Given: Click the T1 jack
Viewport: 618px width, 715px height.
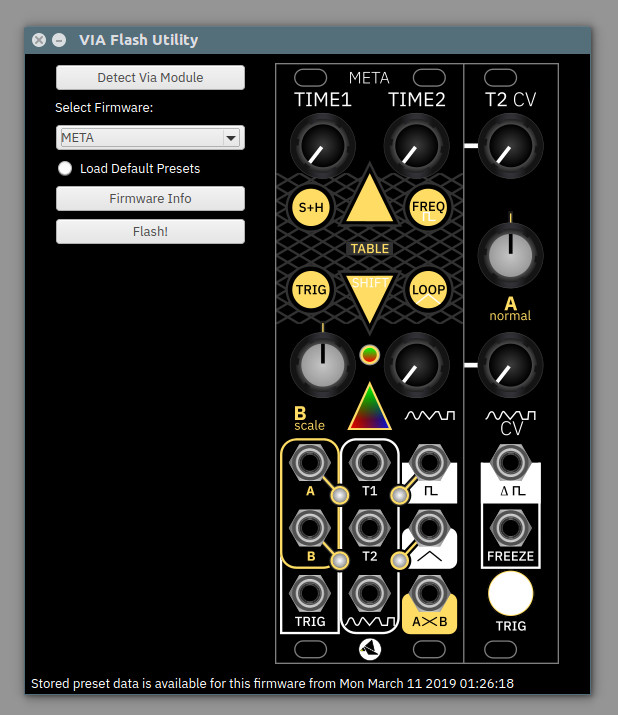Looking at the screenshot, I should point(369,462).
